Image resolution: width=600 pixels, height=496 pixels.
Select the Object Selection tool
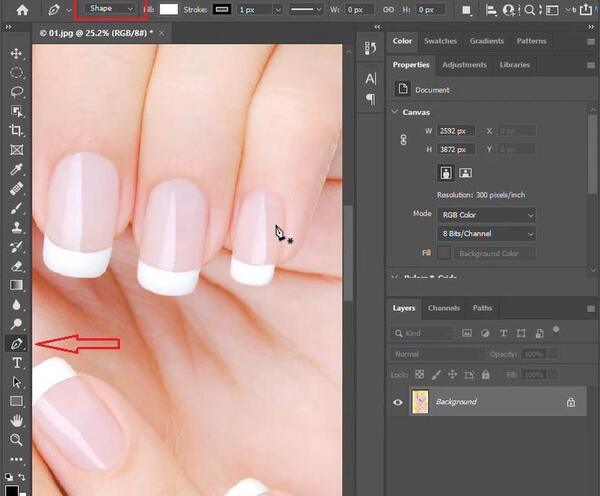coord(16,111)
